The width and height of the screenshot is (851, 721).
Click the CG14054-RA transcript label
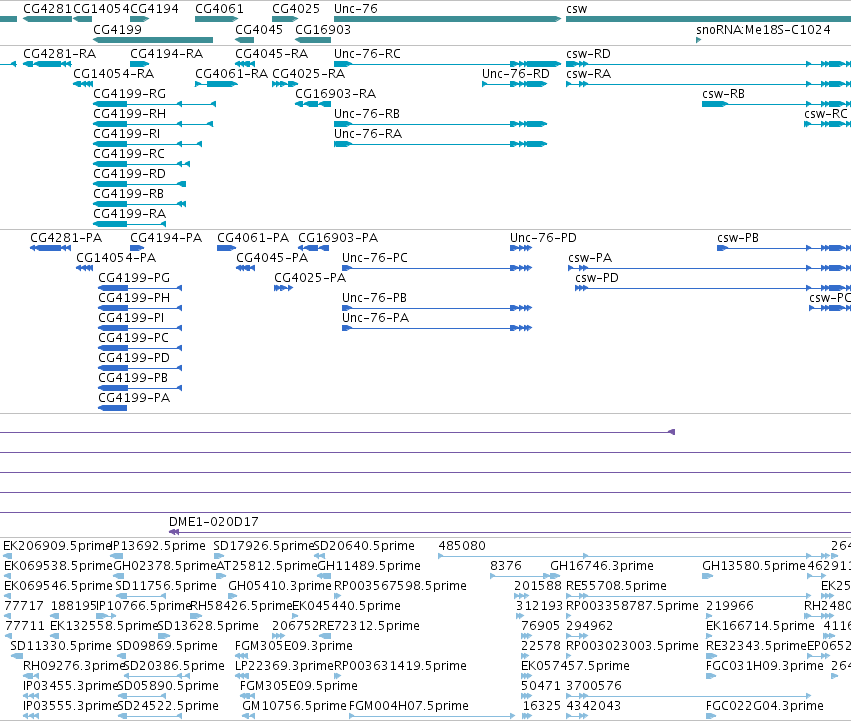pyautogui.click(x=113, y=73)
